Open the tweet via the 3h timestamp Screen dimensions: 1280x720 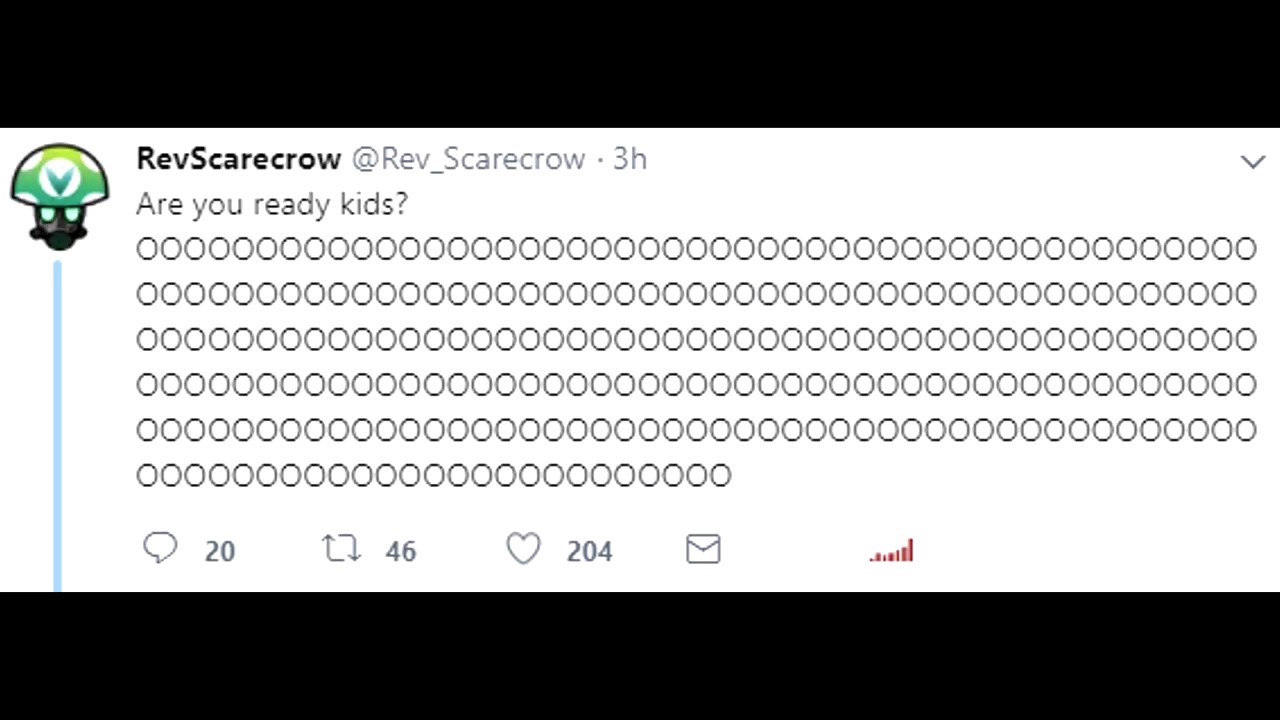[630, 159]
